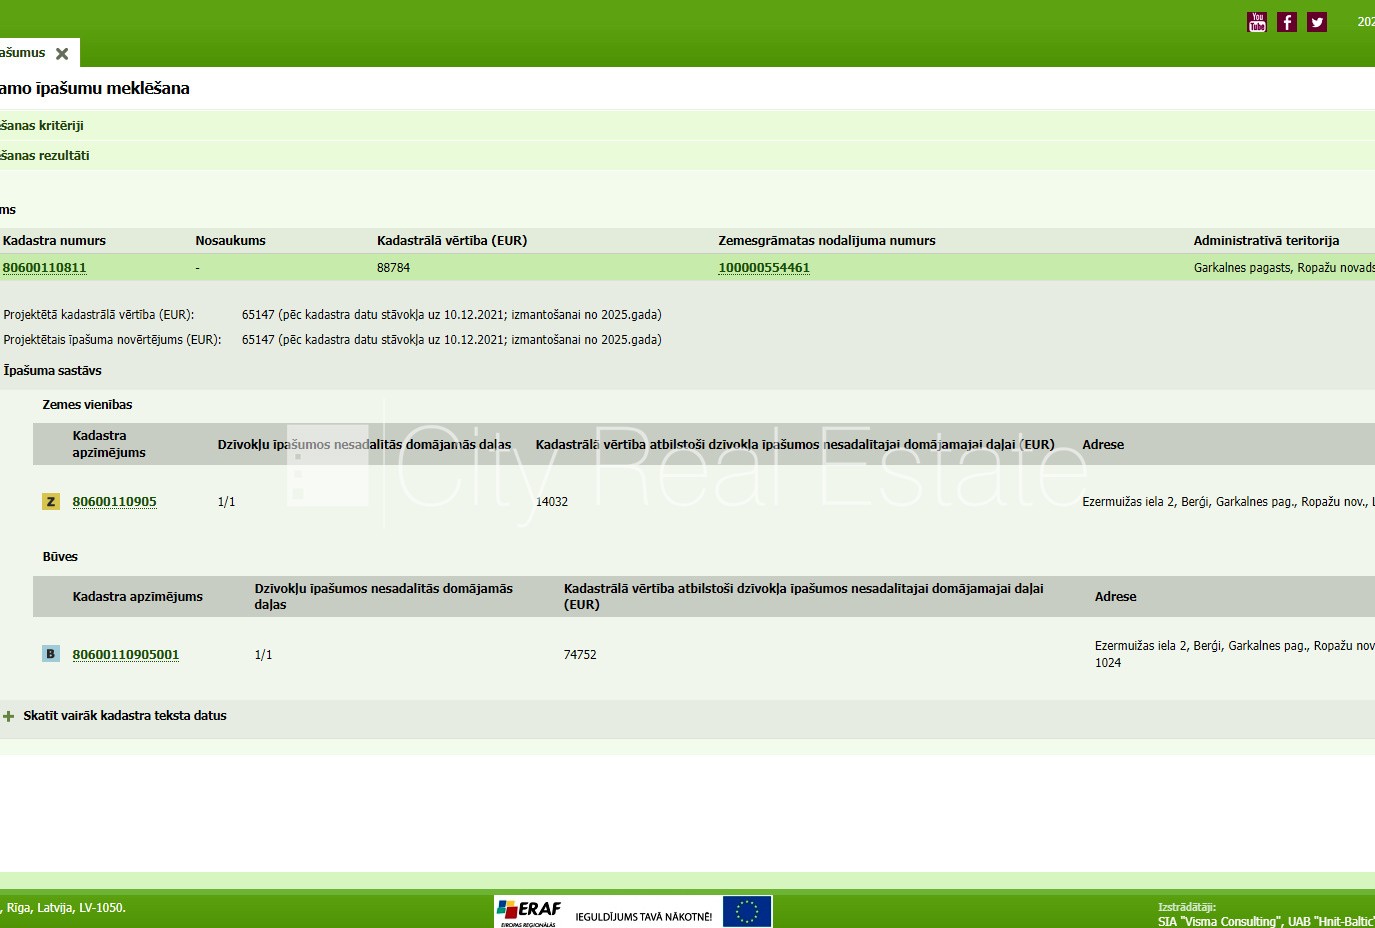Open the Twitter page icon
1375x928 pixels.
1317,22
